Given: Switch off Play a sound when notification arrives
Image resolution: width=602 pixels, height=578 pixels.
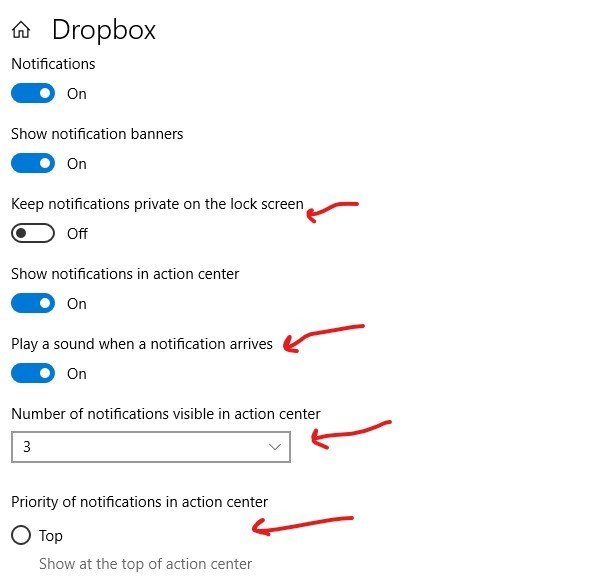Looking at the screenshot, I should (33, 373).
